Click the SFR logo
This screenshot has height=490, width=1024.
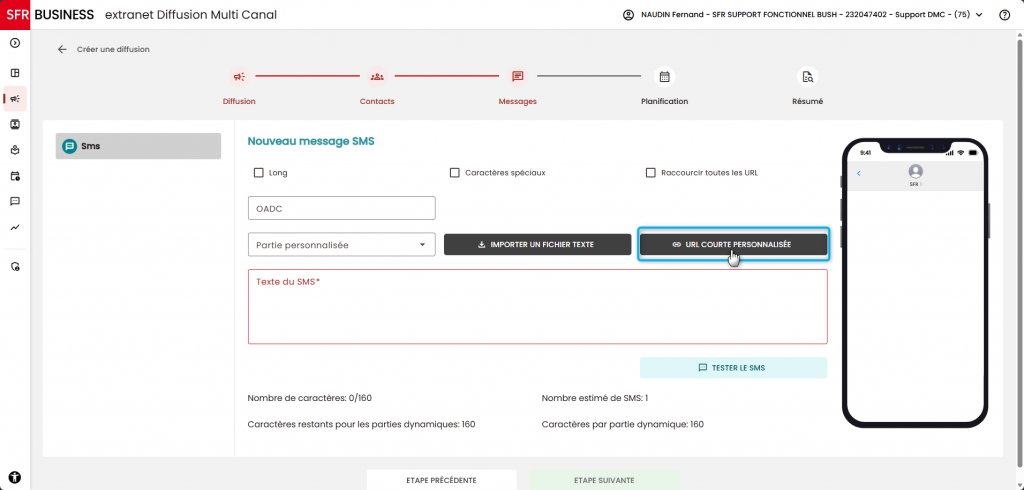coord(15,14)
